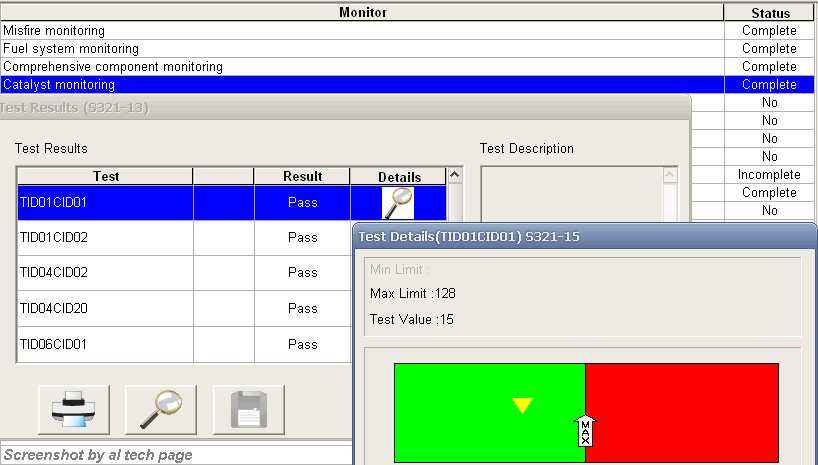Select the Misfire monitoring row
Viewport: 818px width, 465px height.
[362, 31]
